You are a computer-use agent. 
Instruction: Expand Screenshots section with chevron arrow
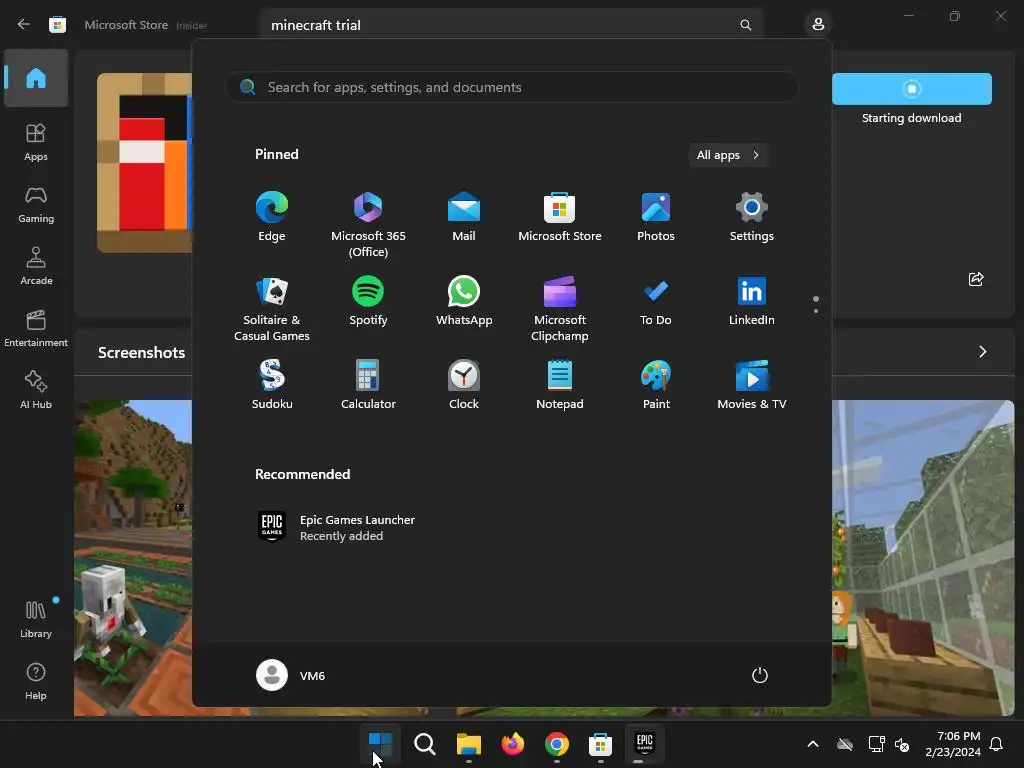click(982, 352)
